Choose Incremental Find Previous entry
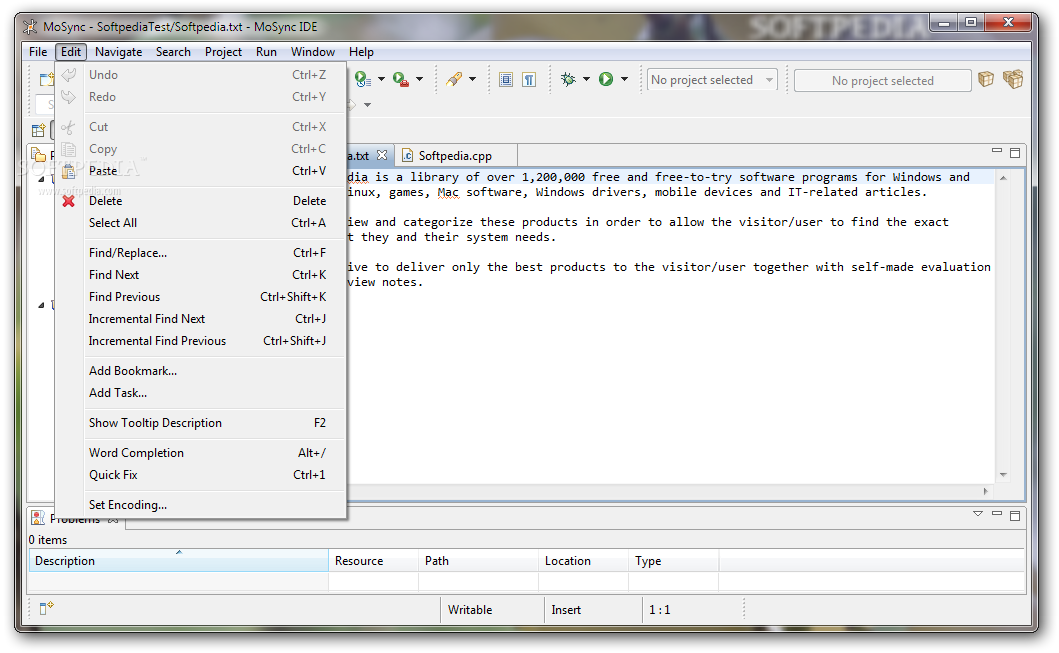Image resolution: width=1059 pixels, height=653 pixels. (x=201, y=341)
